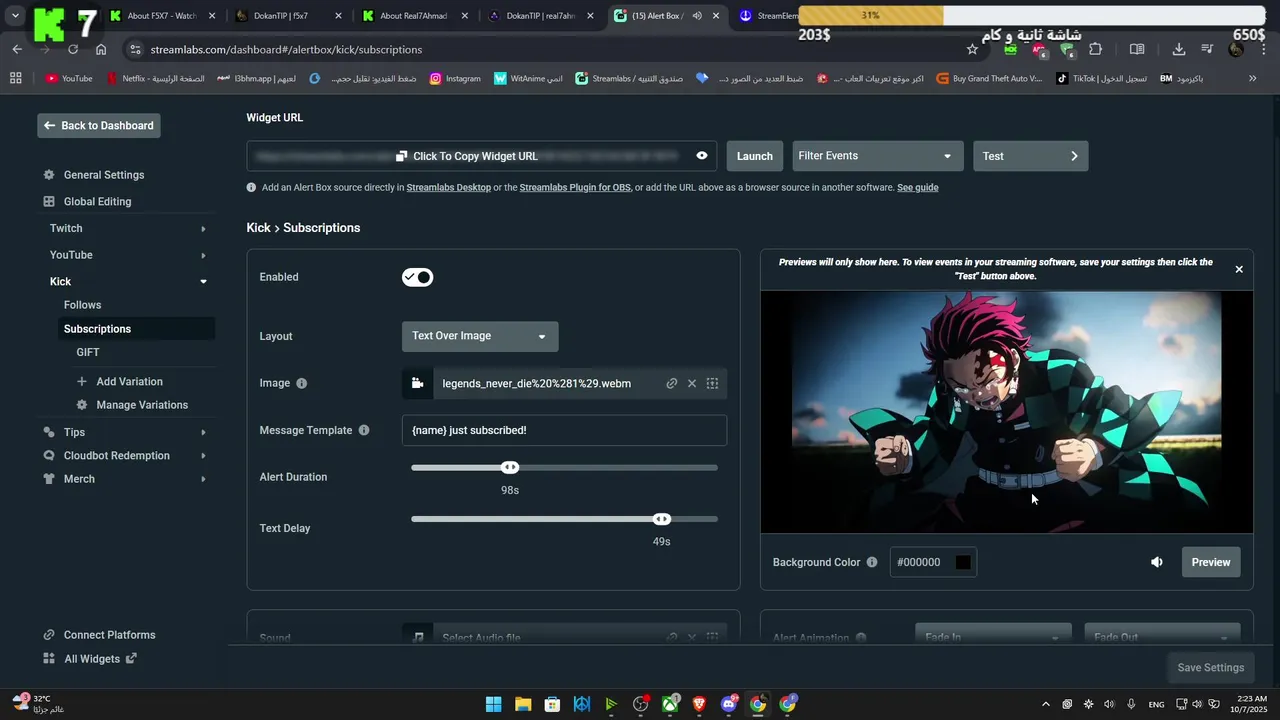This screenshot has width=1280, height=720.
Task: Select Subscriptions under Kick
Action: tap(135, 329)
